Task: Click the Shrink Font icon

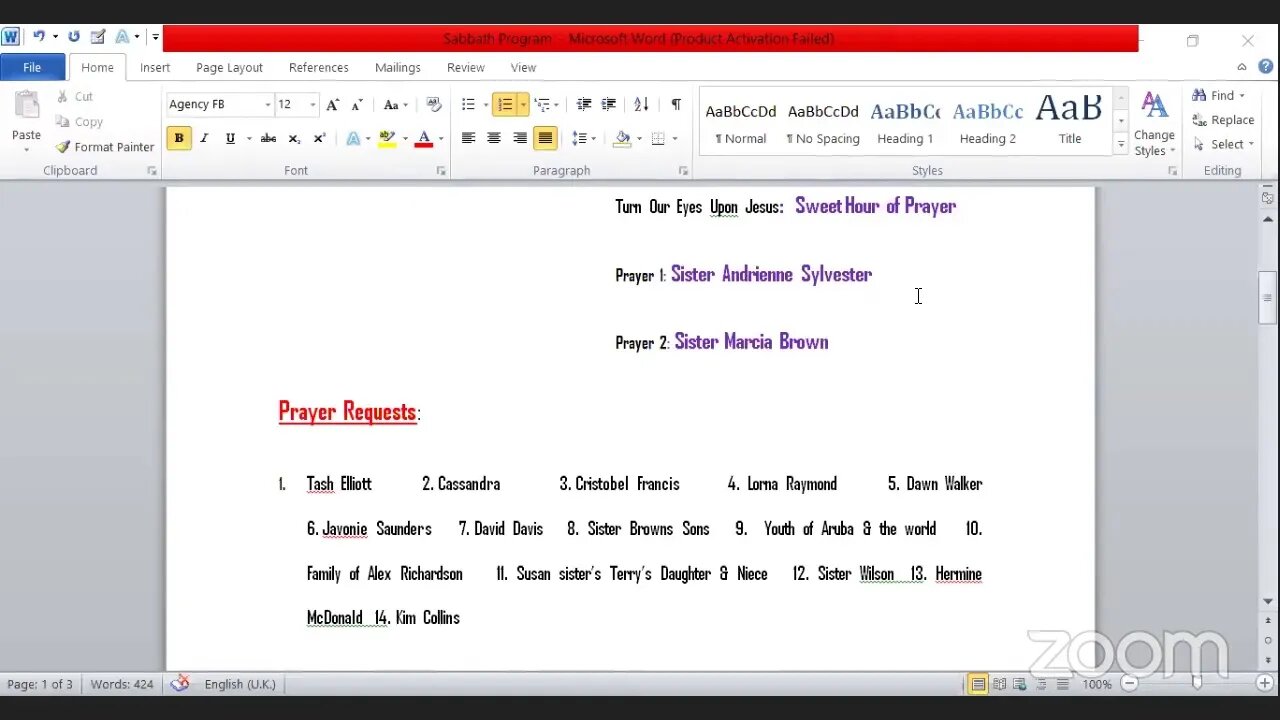Action: pyautogui.click(x=357, y=104)
